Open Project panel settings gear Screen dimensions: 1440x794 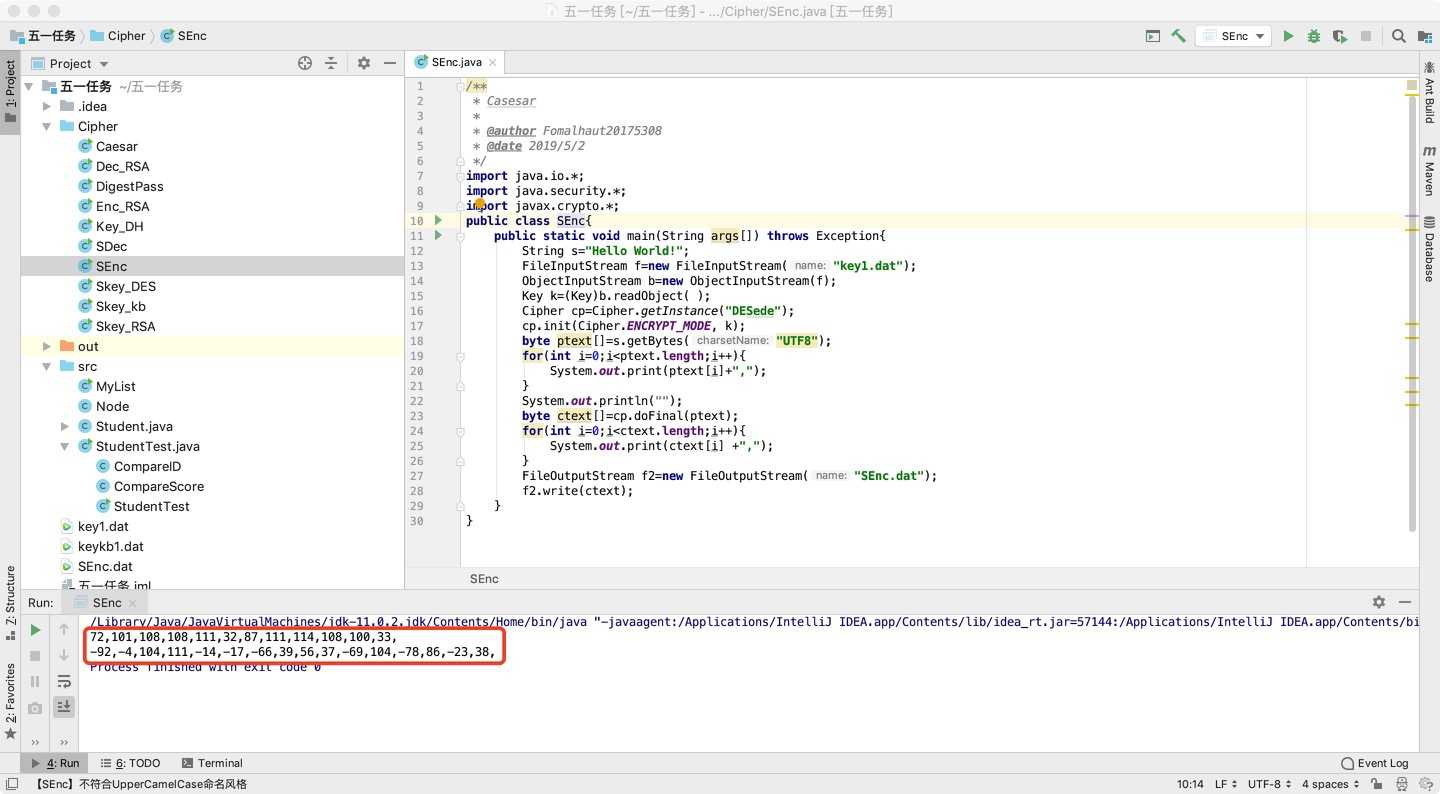[x=364, y=63]
